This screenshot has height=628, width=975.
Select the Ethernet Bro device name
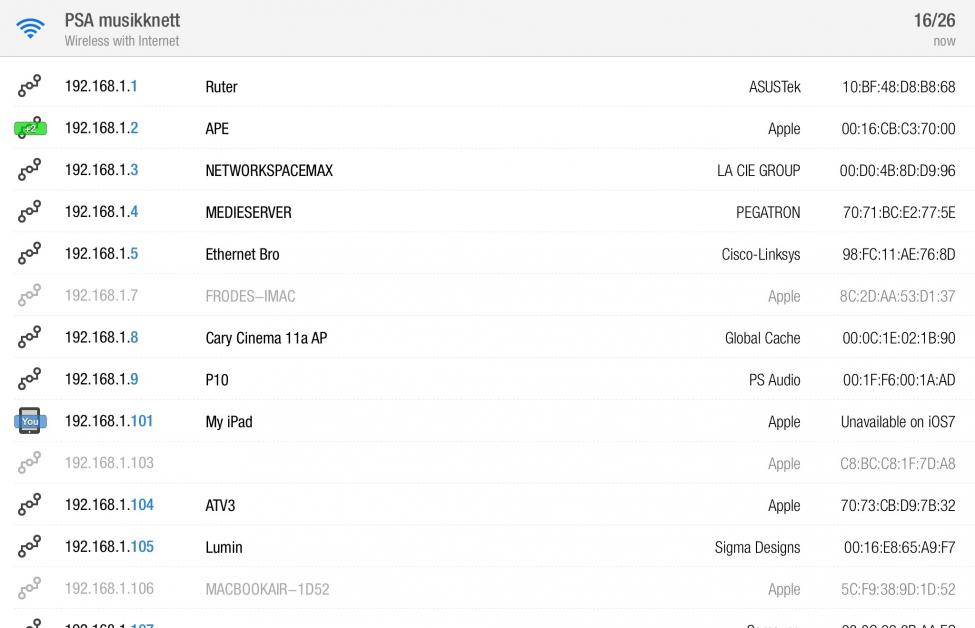(242, 255)
